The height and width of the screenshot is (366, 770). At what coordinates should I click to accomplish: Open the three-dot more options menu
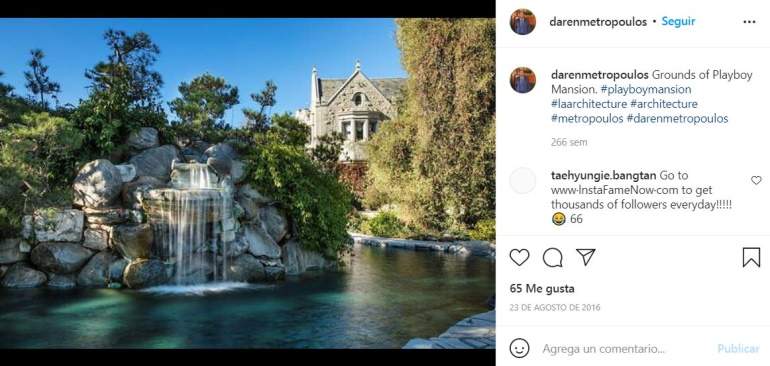tap(749, 22)
